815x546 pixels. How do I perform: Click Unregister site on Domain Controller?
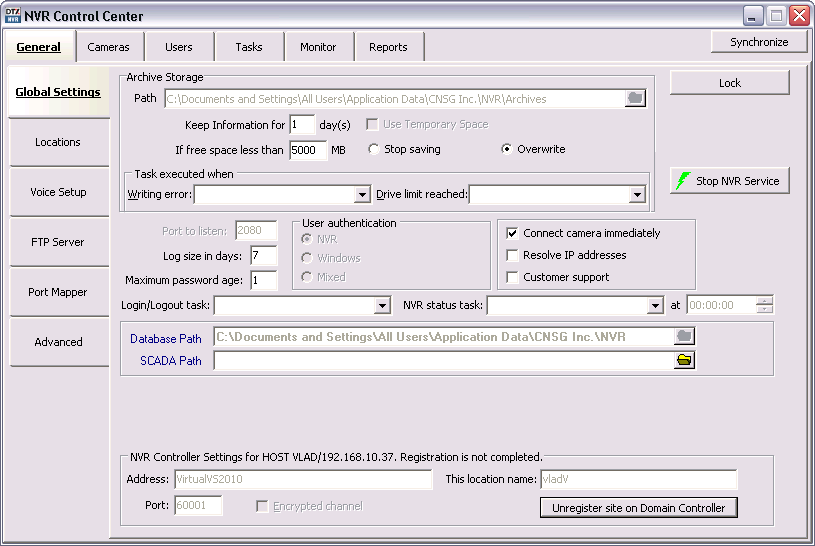[x=639, y=508]
